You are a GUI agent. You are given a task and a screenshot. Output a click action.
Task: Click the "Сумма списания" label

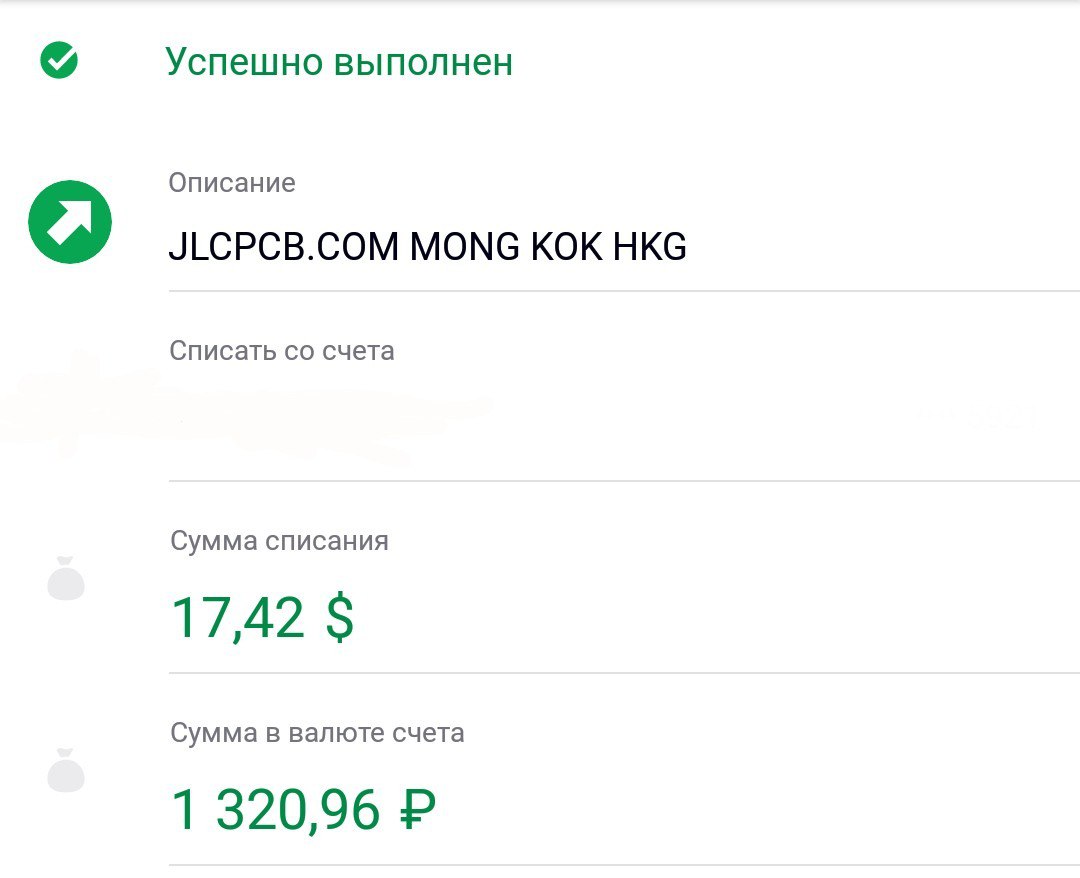pos(279,541)
